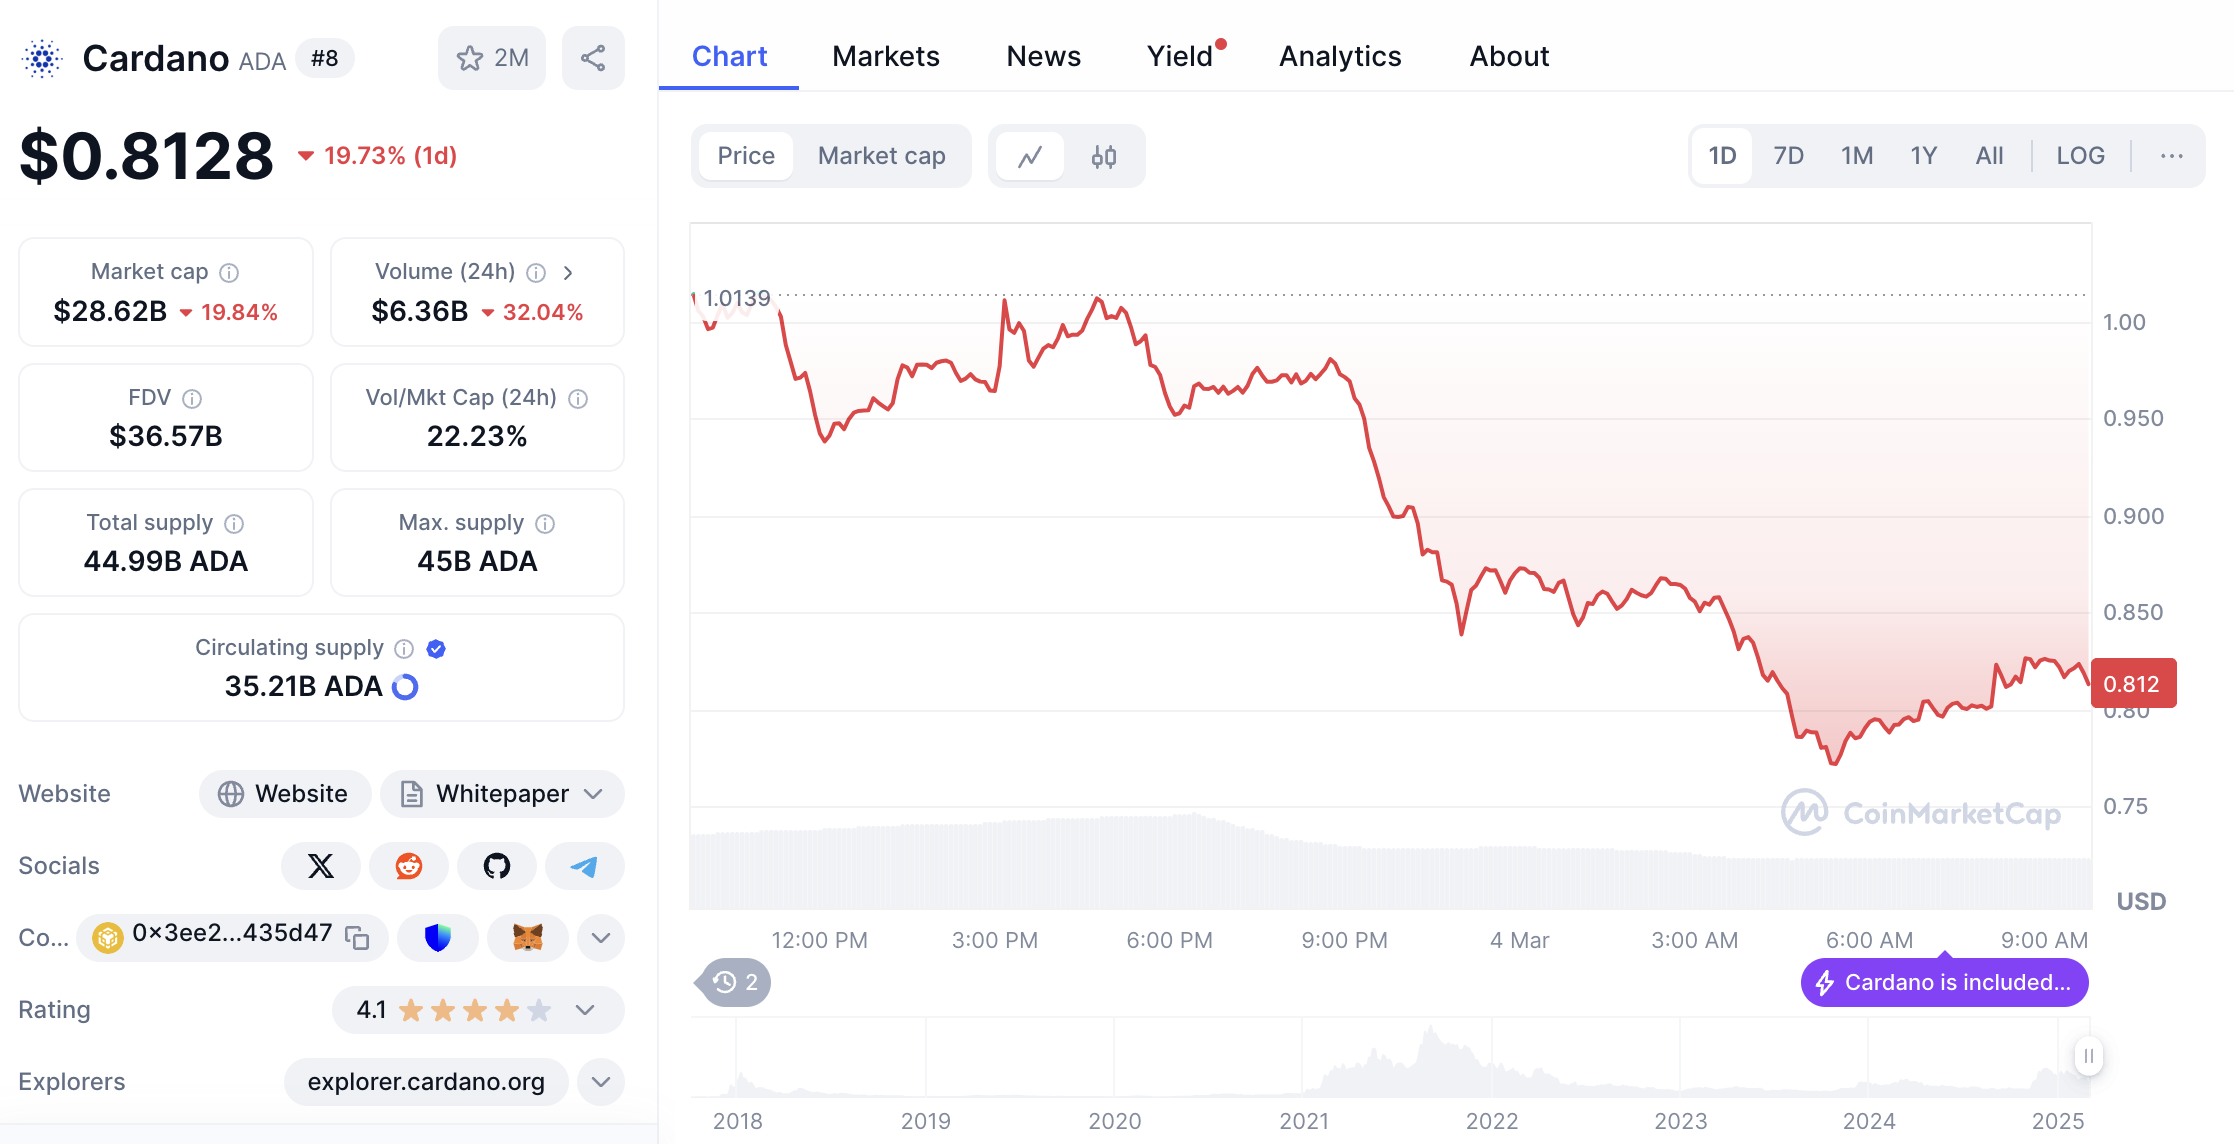The height and width of the screenshot is (1144, 2234).
Task: Open Cardano's GitHub repository link
Action: point(496,866)
